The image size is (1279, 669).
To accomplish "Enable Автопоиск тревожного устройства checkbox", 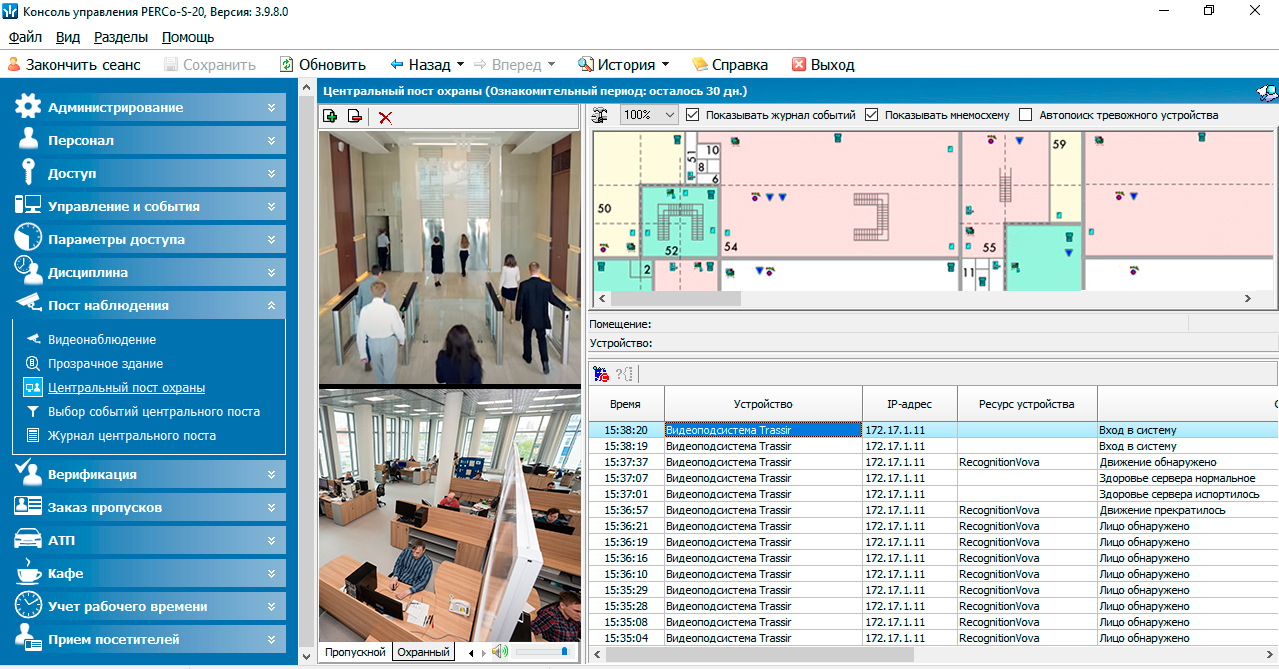I will coord(1026,115).
